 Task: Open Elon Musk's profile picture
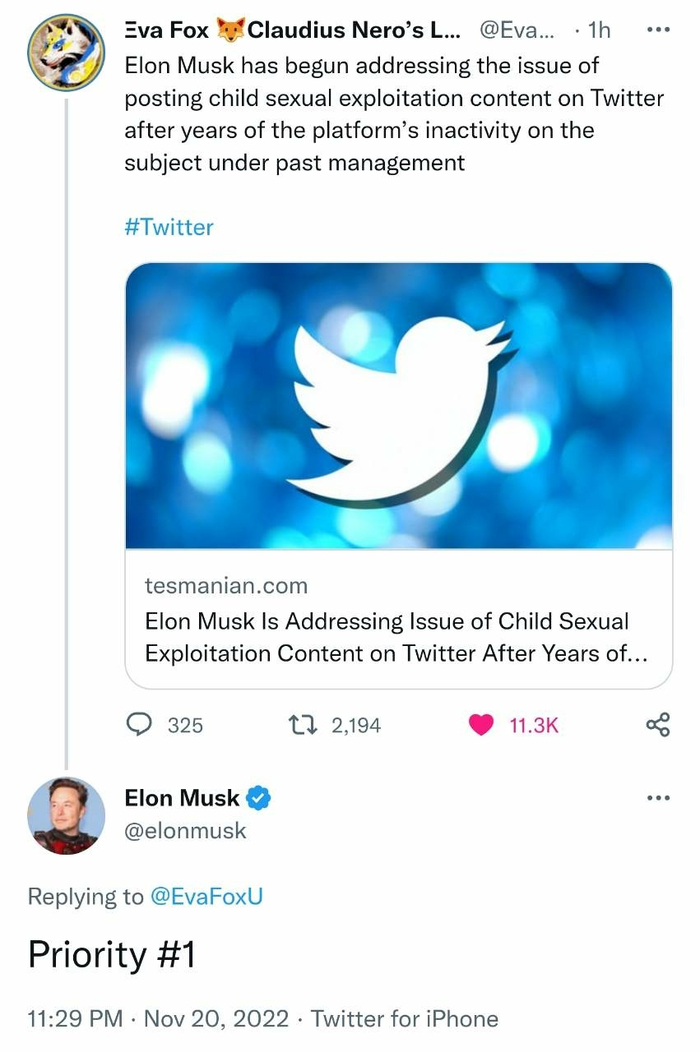point(65,815)
